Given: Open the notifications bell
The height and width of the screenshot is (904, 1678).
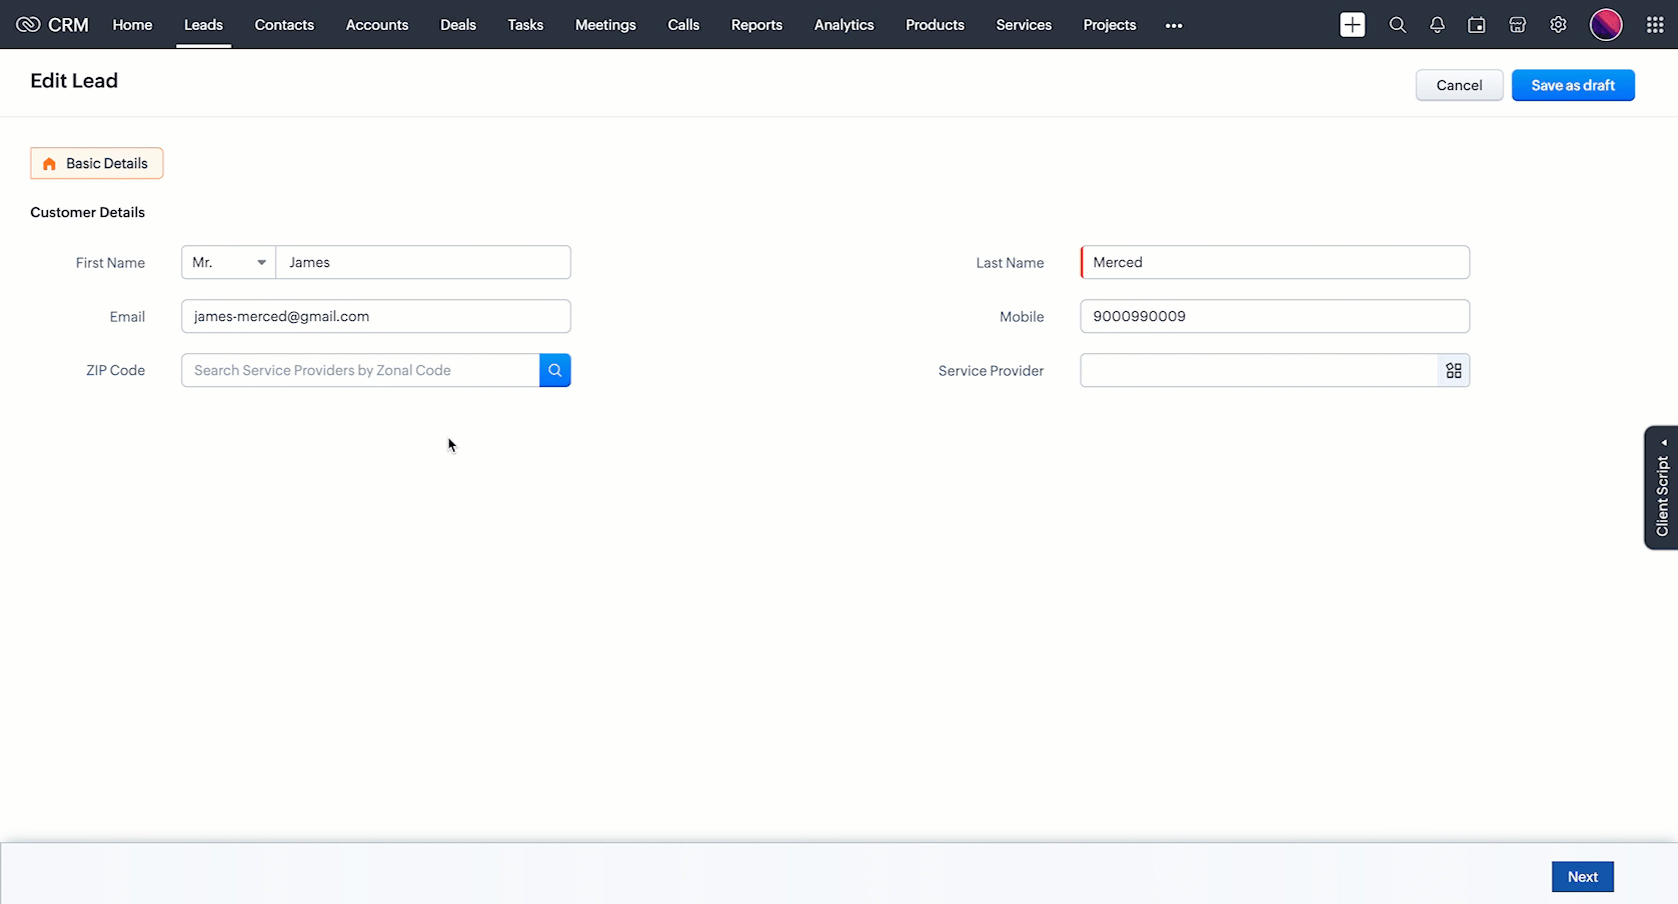Looking at the screenshot, I should [1437, 25].
